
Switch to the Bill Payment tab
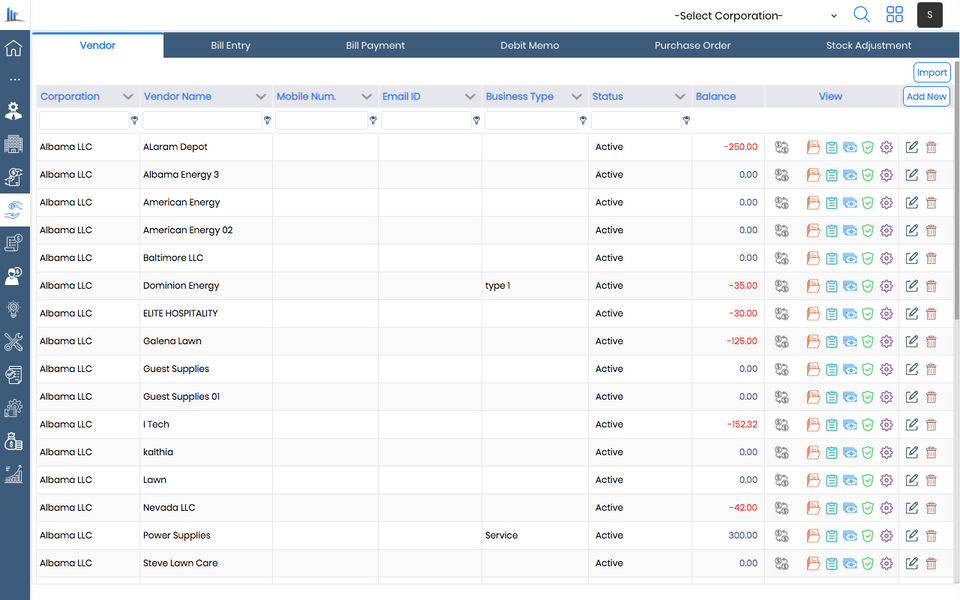[x=375, y=45]
